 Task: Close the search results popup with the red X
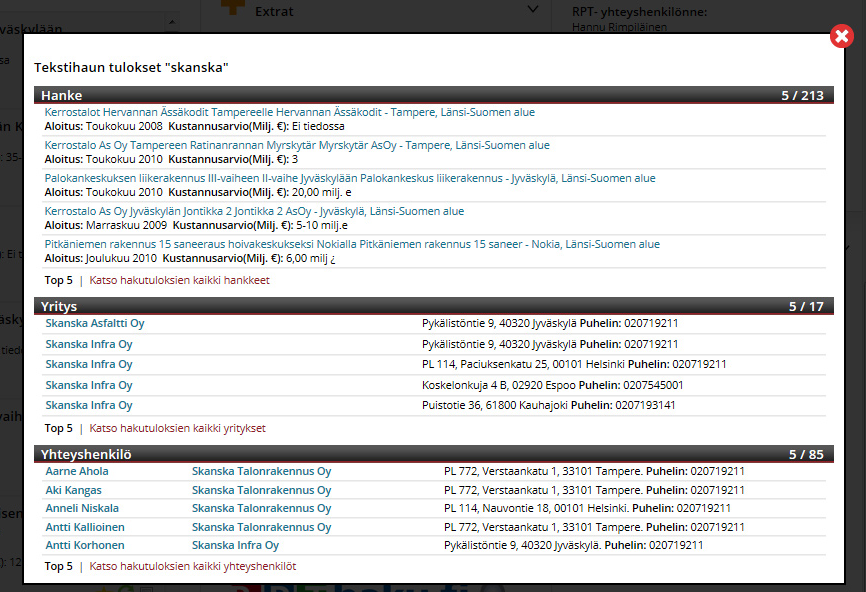[x=842, y=36]
